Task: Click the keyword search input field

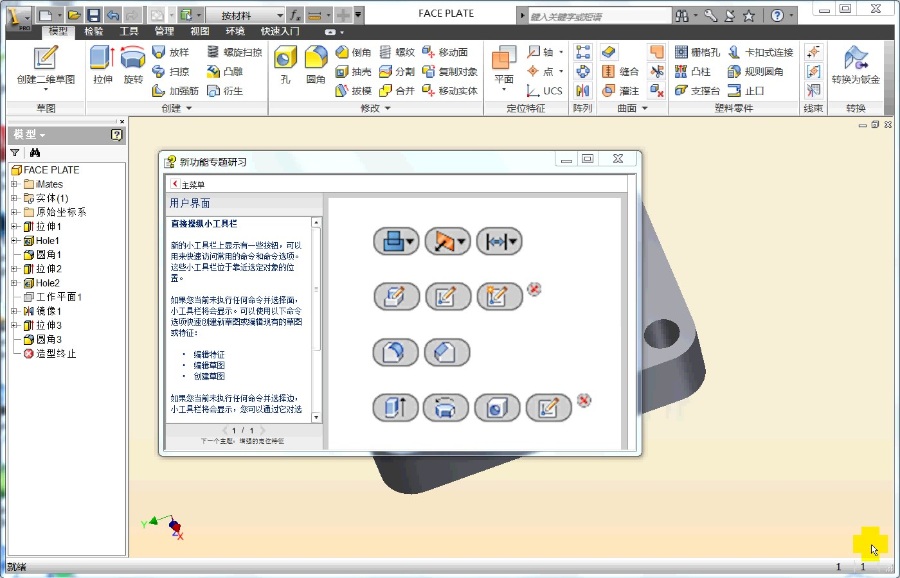Action: coord(599,16)
